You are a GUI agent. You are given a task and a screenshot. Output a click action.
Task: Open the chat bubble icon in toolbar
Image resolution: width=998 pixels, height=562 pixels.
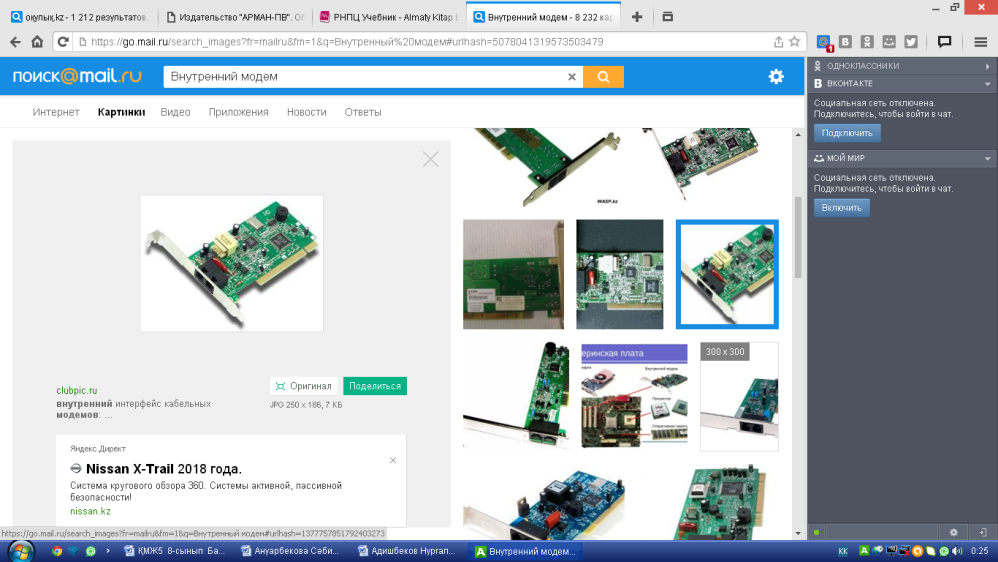[945, 42]
